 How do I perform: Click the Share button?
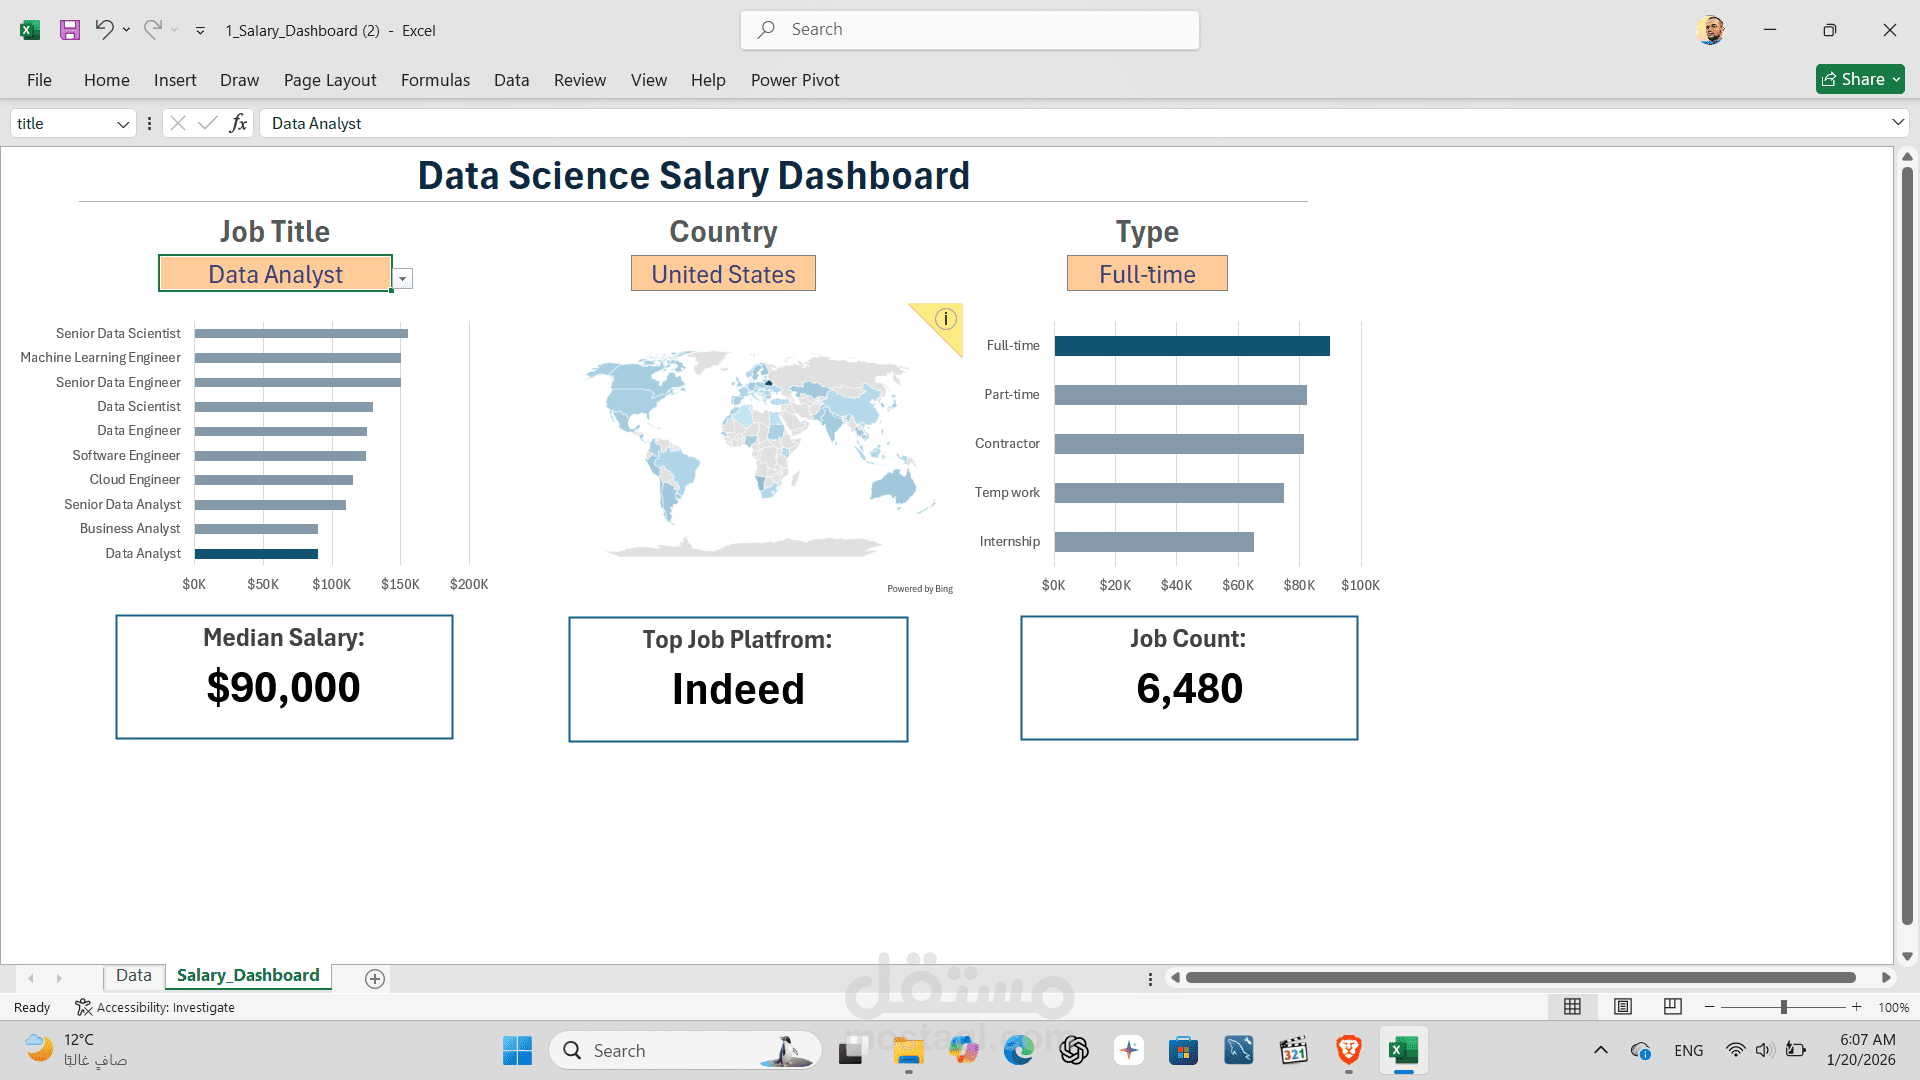[1858, 79]
